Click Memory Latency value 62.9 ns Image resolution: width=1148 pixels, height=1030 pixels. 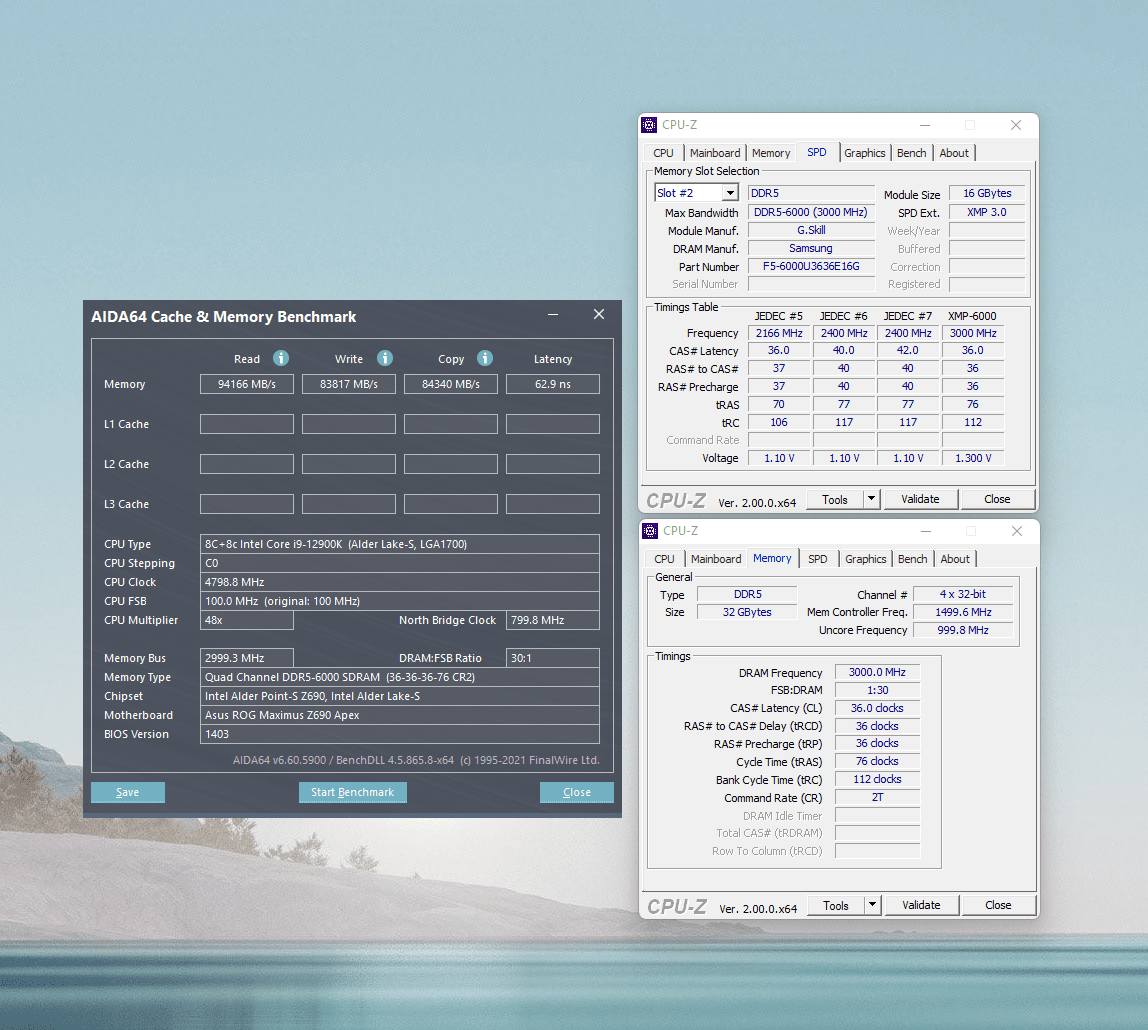(553, 384)
